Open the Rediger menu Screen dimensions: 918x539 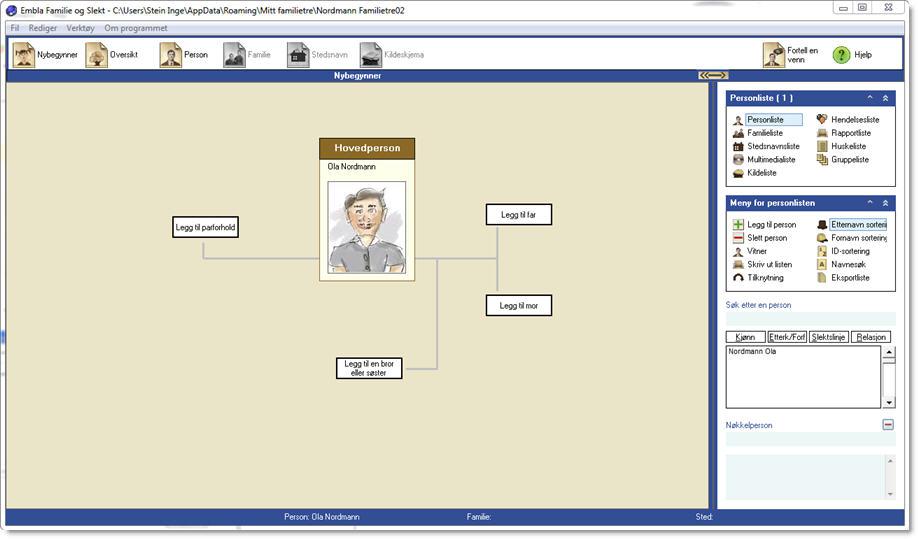click(x=43, y=28)
